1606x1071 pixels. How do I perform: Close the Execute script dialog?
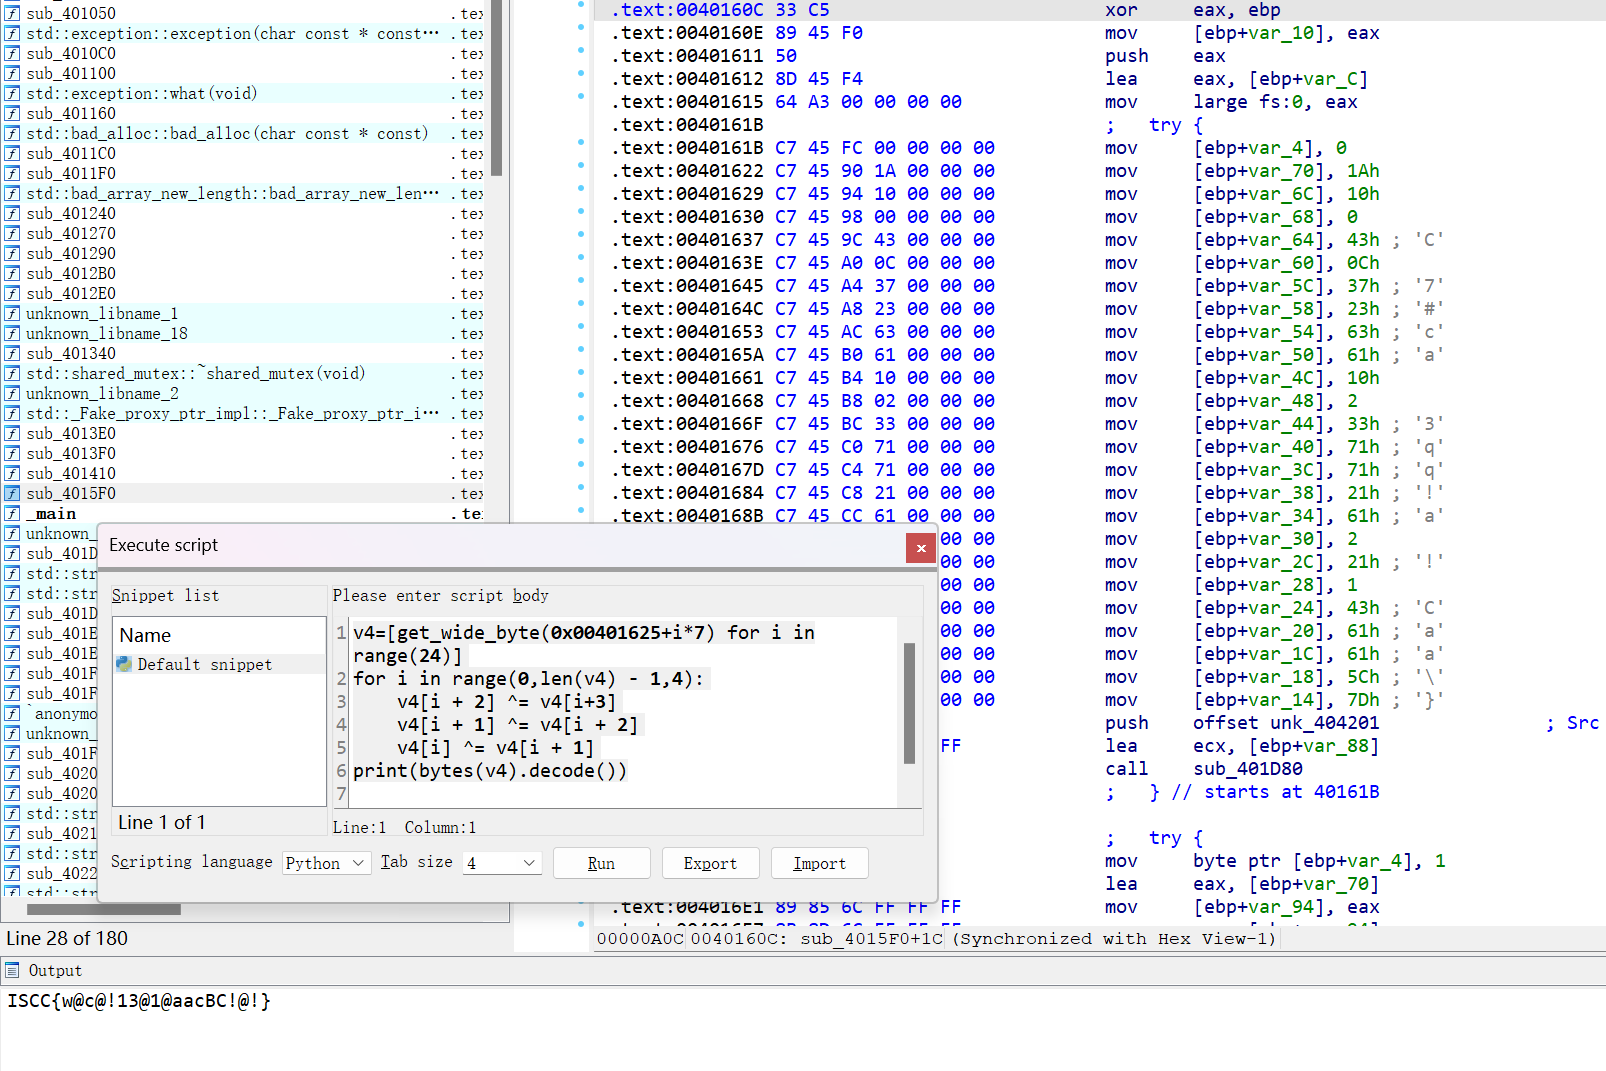[920, 548]
